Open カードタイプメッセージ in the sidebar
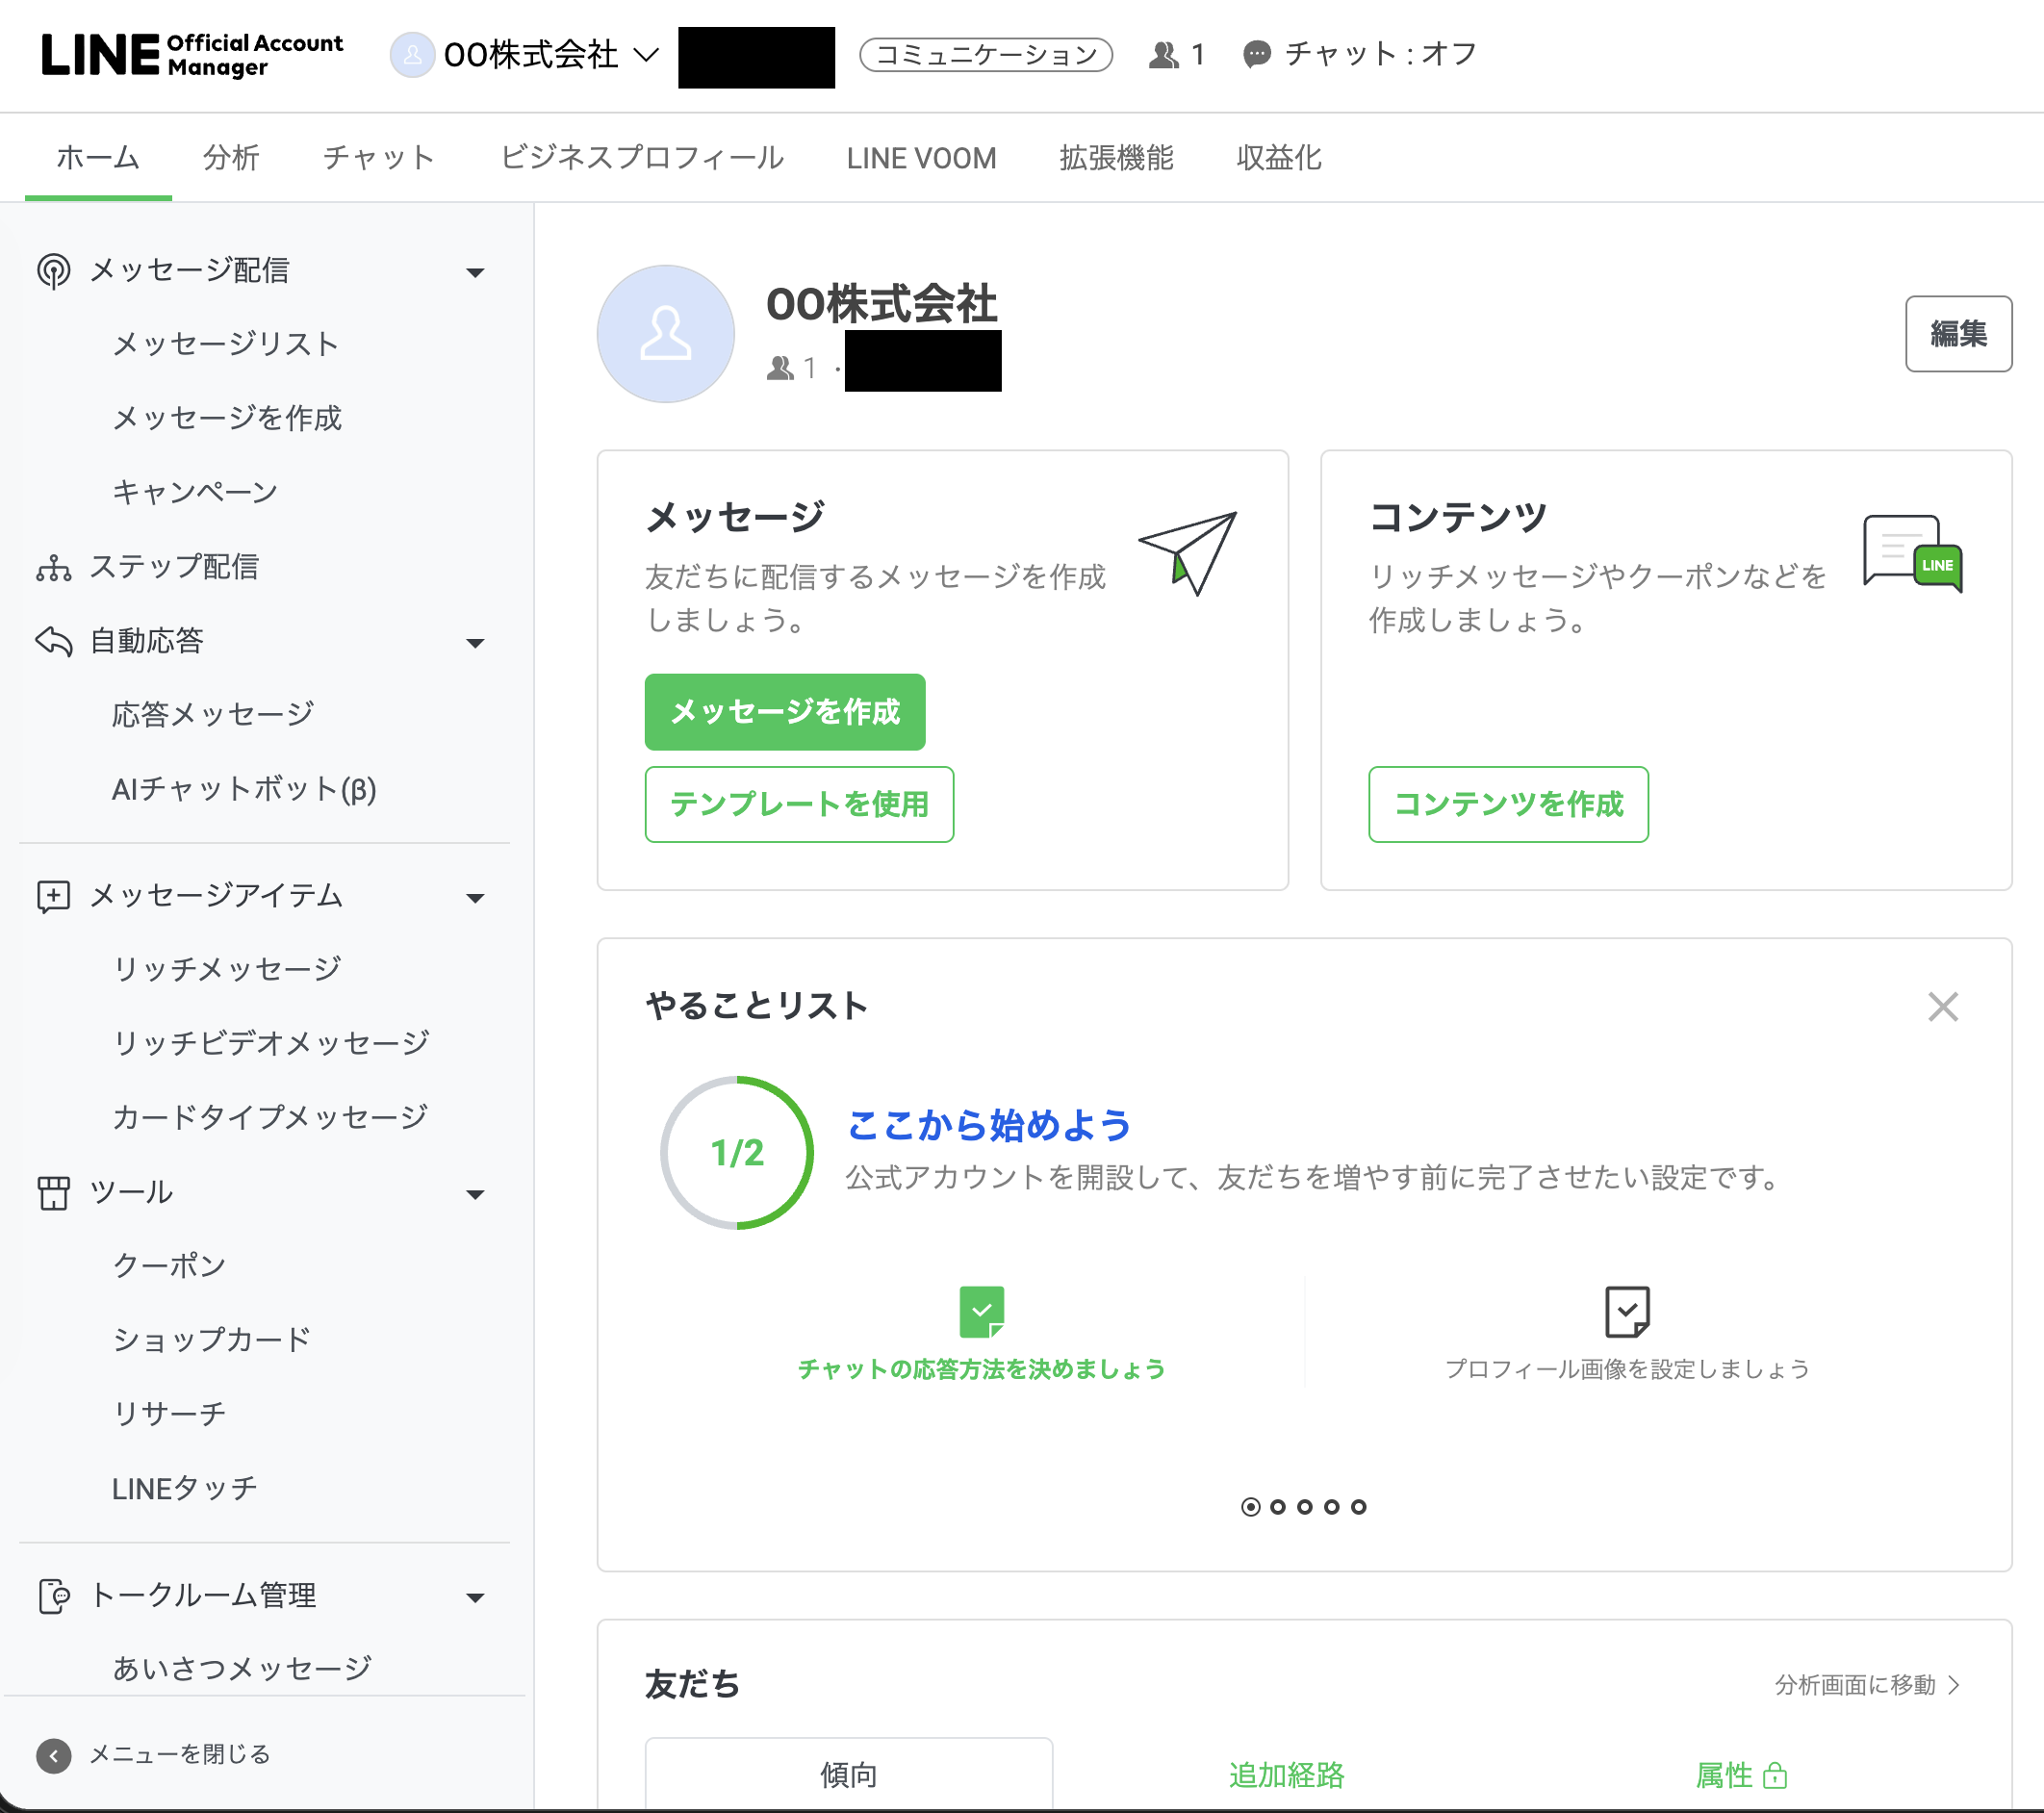Image resolution: width=2044 pixels, height=1813 pixels. click(x=270, y=1117)
